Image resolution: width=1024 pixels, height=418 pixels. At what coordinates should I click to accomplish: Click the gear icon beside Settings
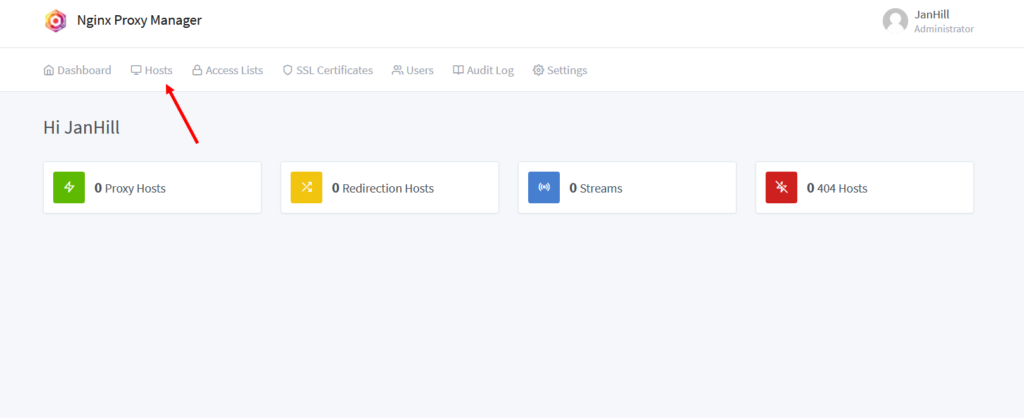(538, 70)
